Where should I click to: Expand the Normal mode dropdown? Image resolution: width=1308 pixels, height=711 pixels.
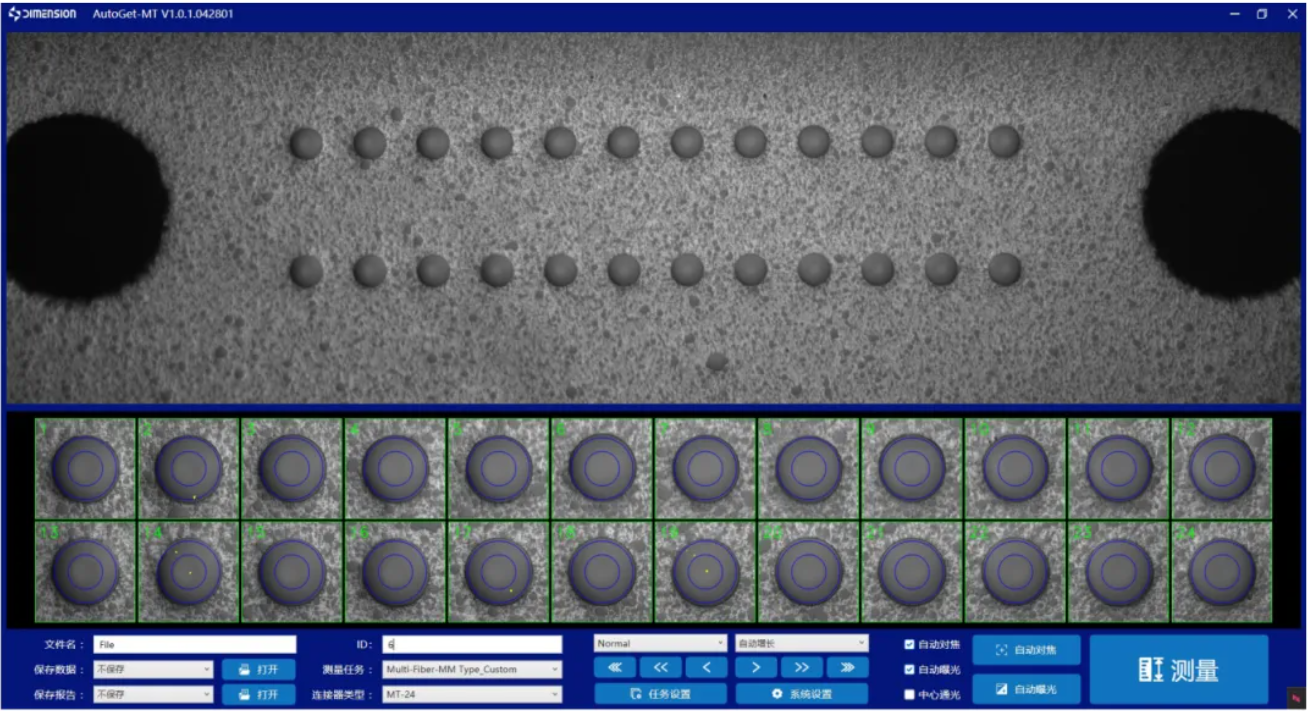click(660, 644)
